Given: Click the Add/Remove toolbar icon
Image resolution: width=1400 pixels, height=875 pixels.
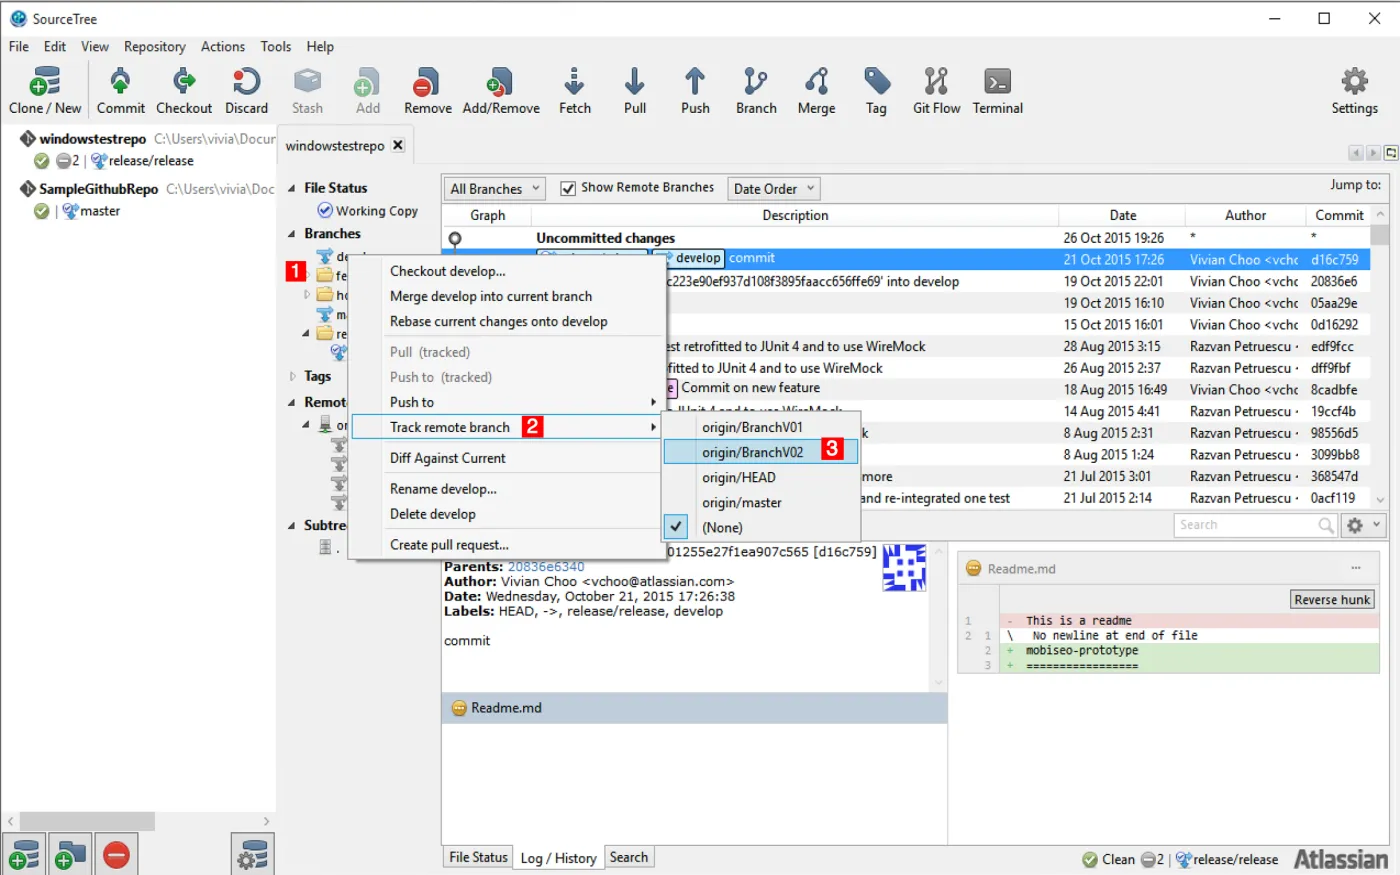Looking at the screenshot, I should tap(501, 91).
